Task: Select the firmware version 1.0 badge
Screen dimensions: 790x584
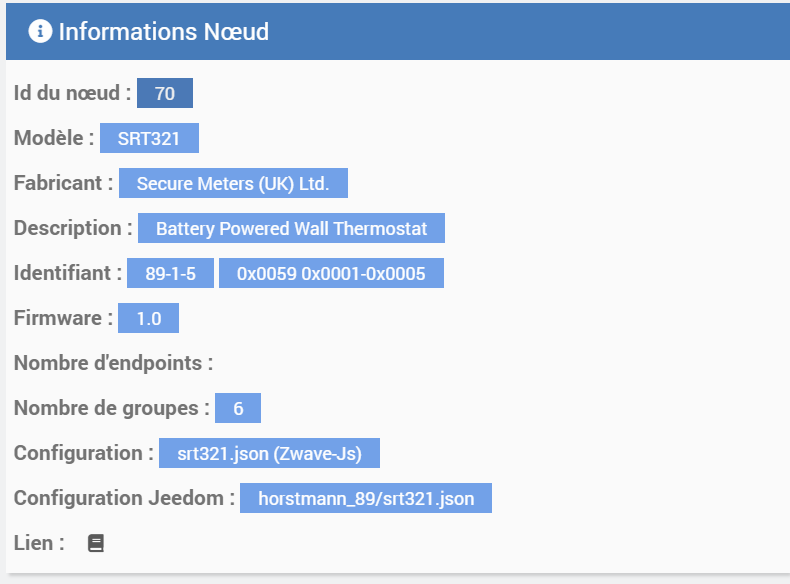Action: 149,318
